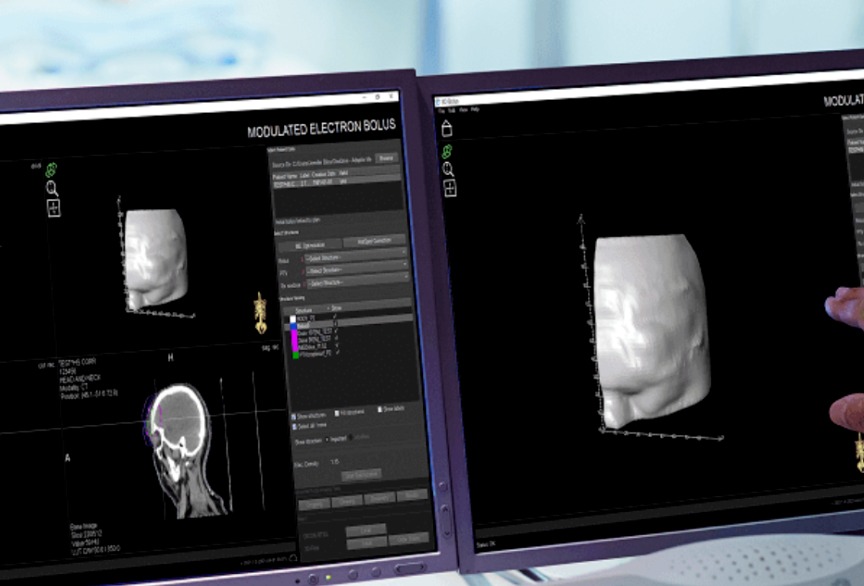Click the H orientation marker above the CT image
The width and height of the screenshot is (864, 586).
170,358
